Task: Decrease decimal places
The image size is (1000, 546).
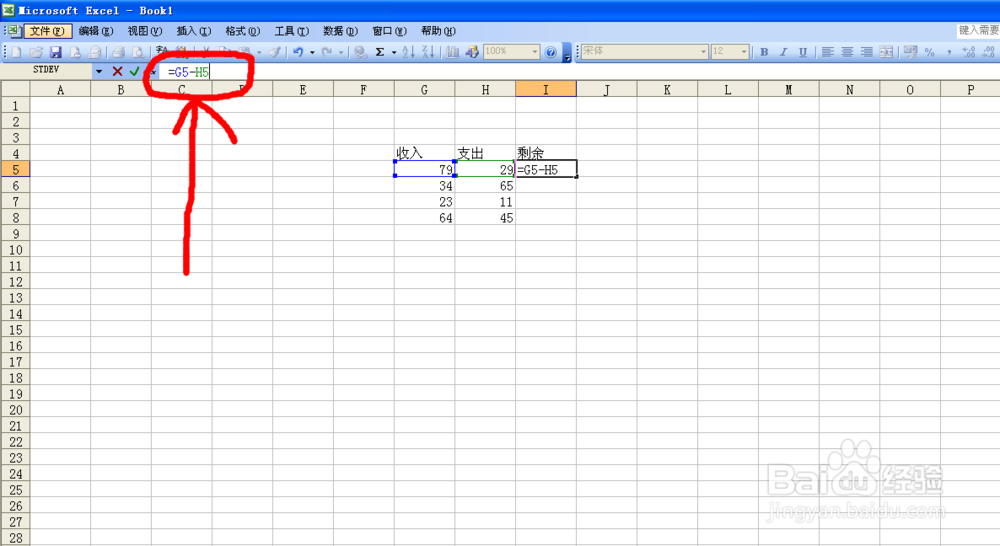Action: pos(989,52)
